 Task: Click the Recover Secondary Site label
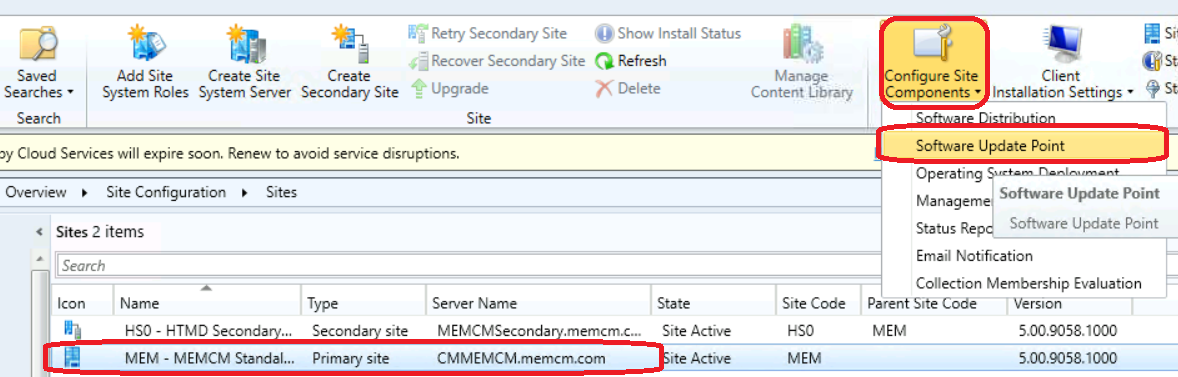click(508, 61)
